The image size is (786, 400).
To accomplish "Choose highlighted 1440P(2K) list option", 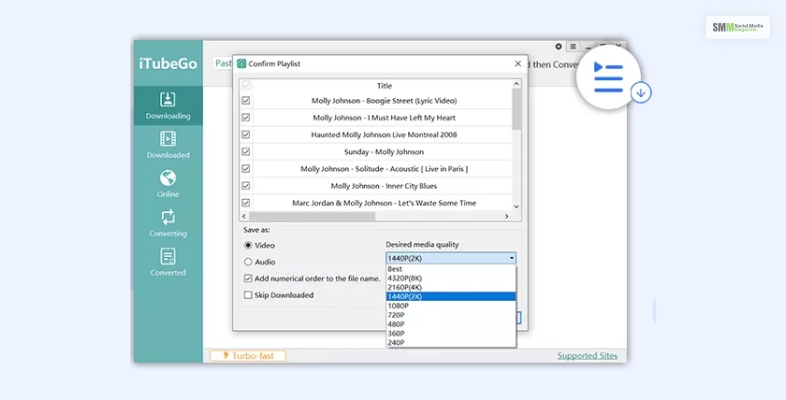I will (x=451, y=297).
